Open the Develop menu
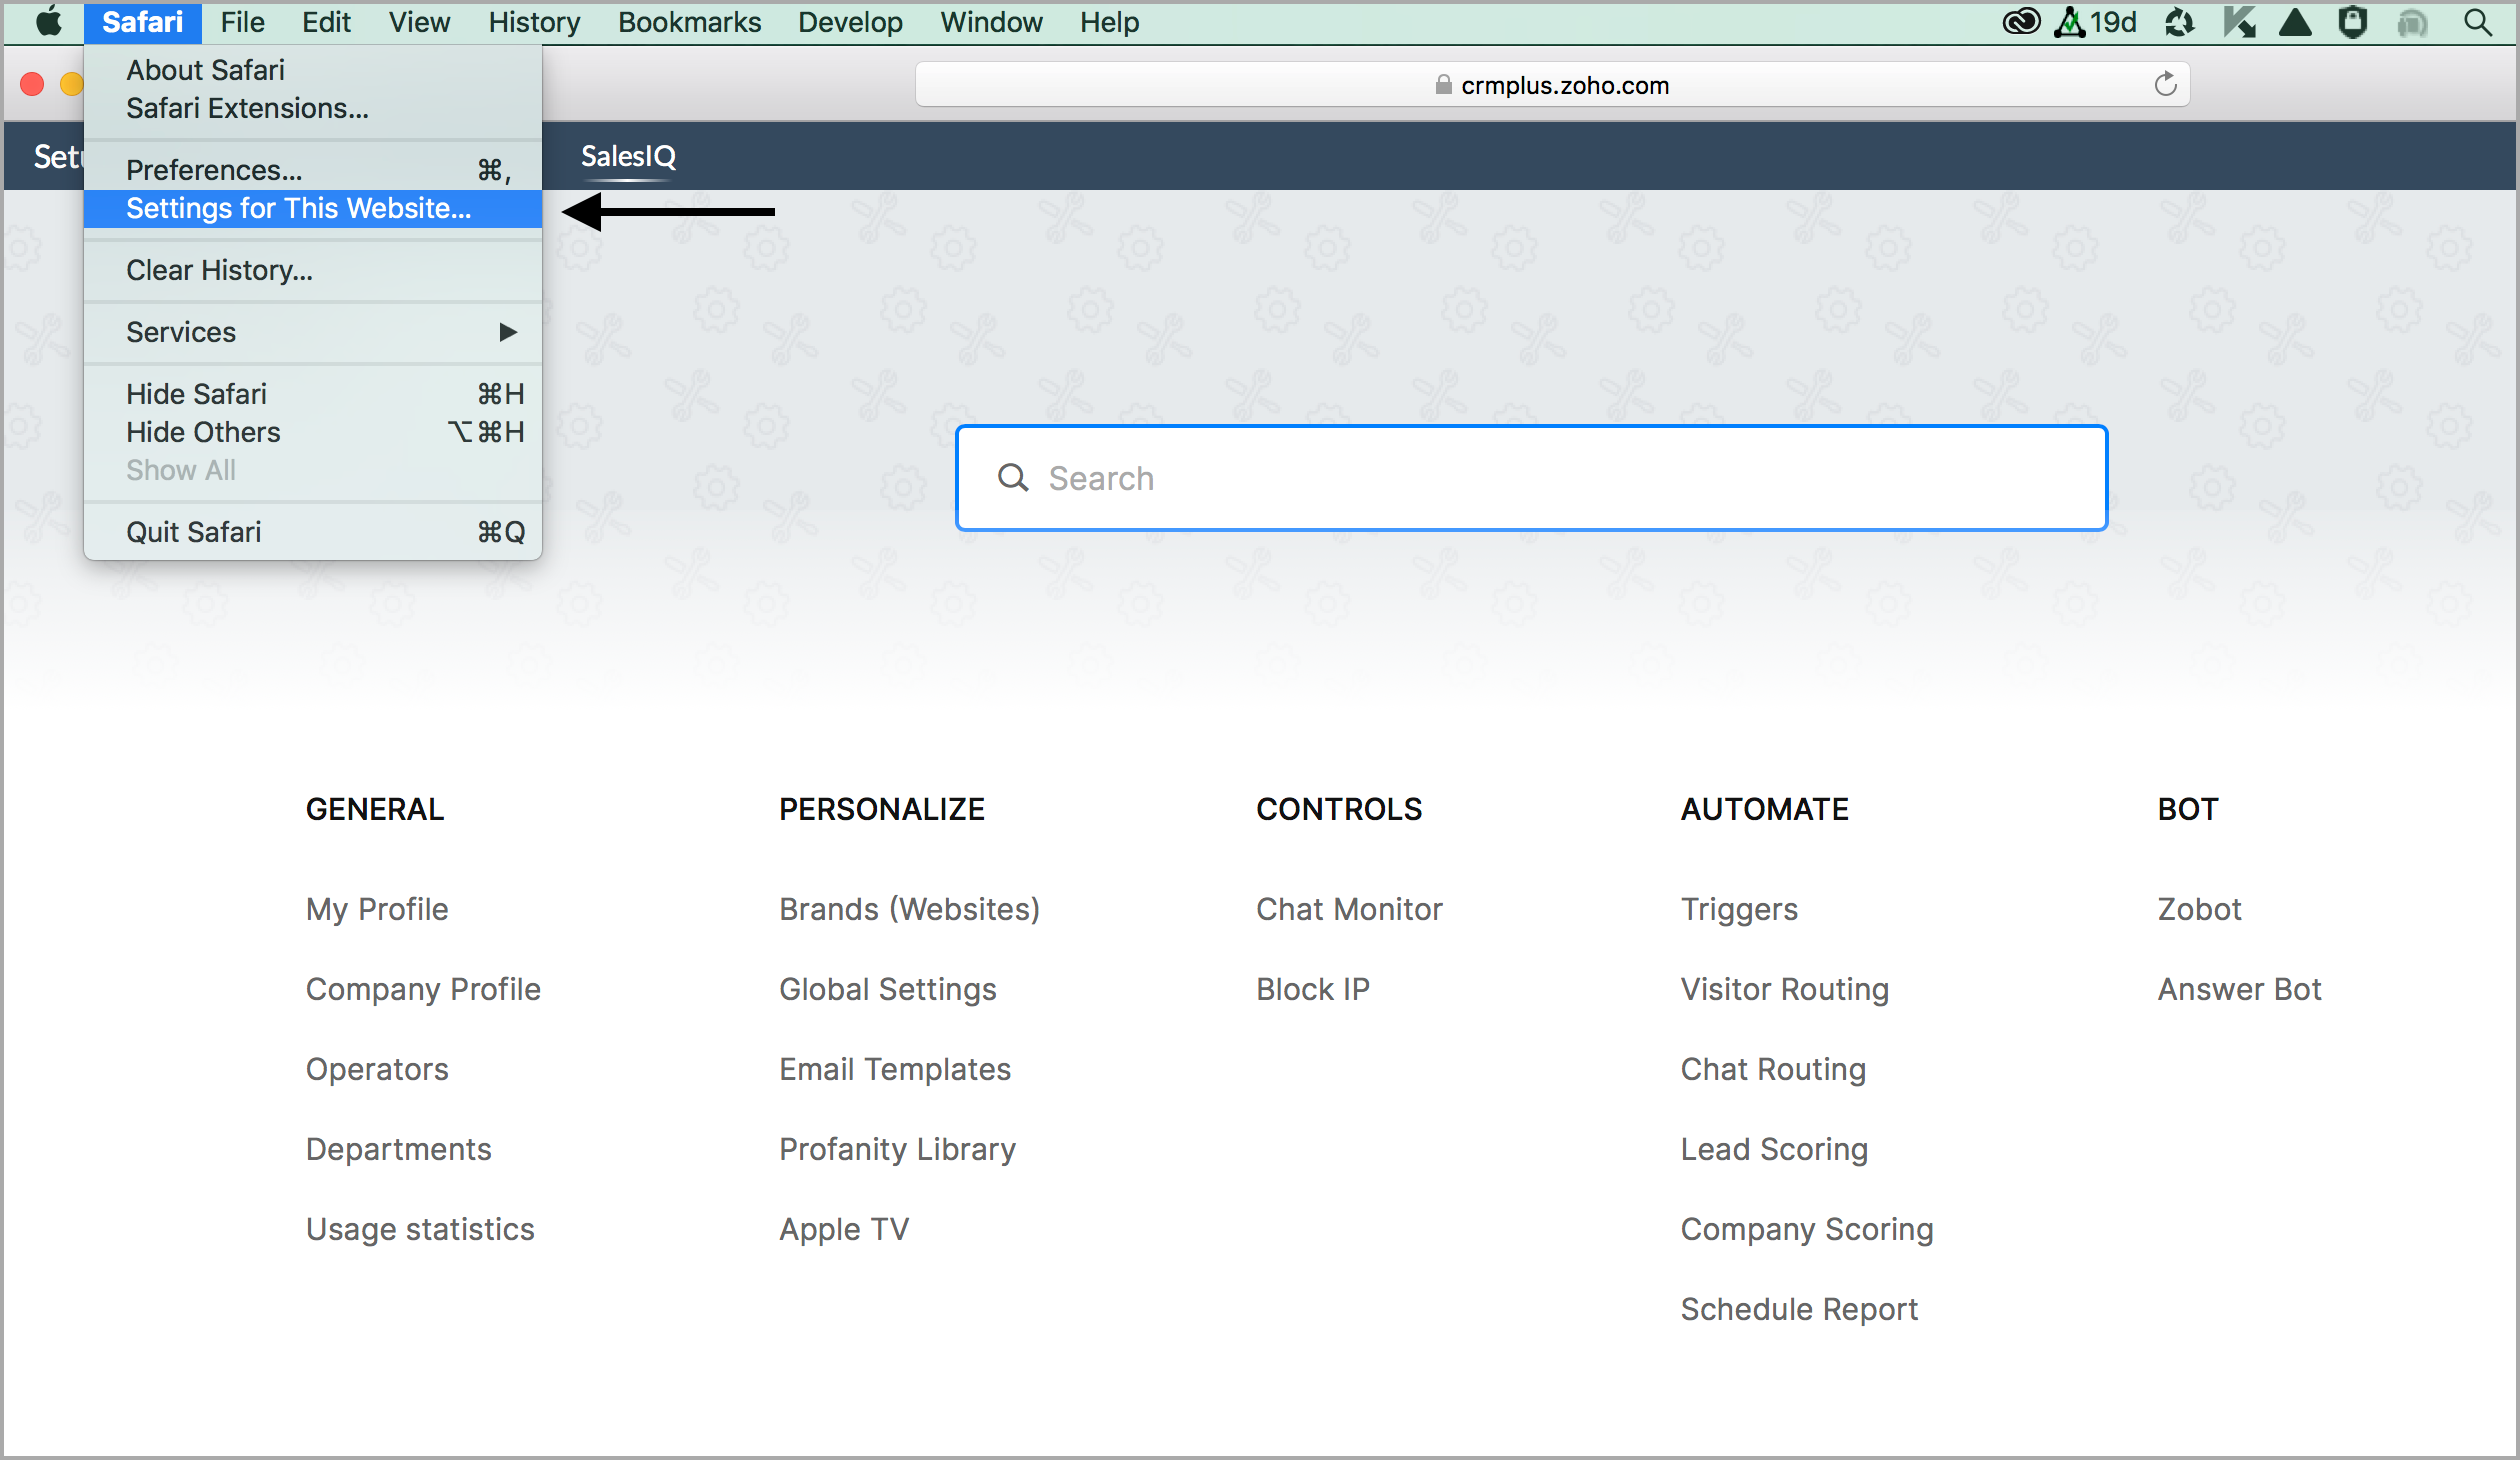The width and height of the screenshot is (2520, 1460). [849, 22]
